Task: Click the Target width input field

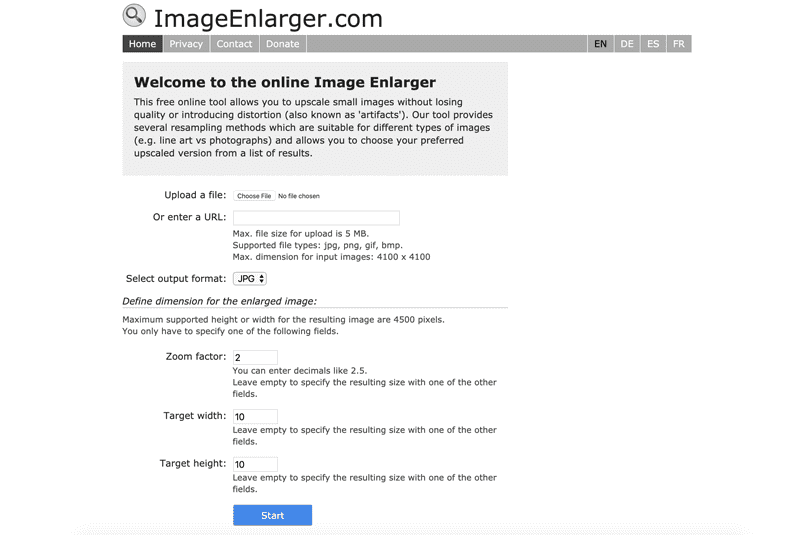Action: click(x=255, y=417)
